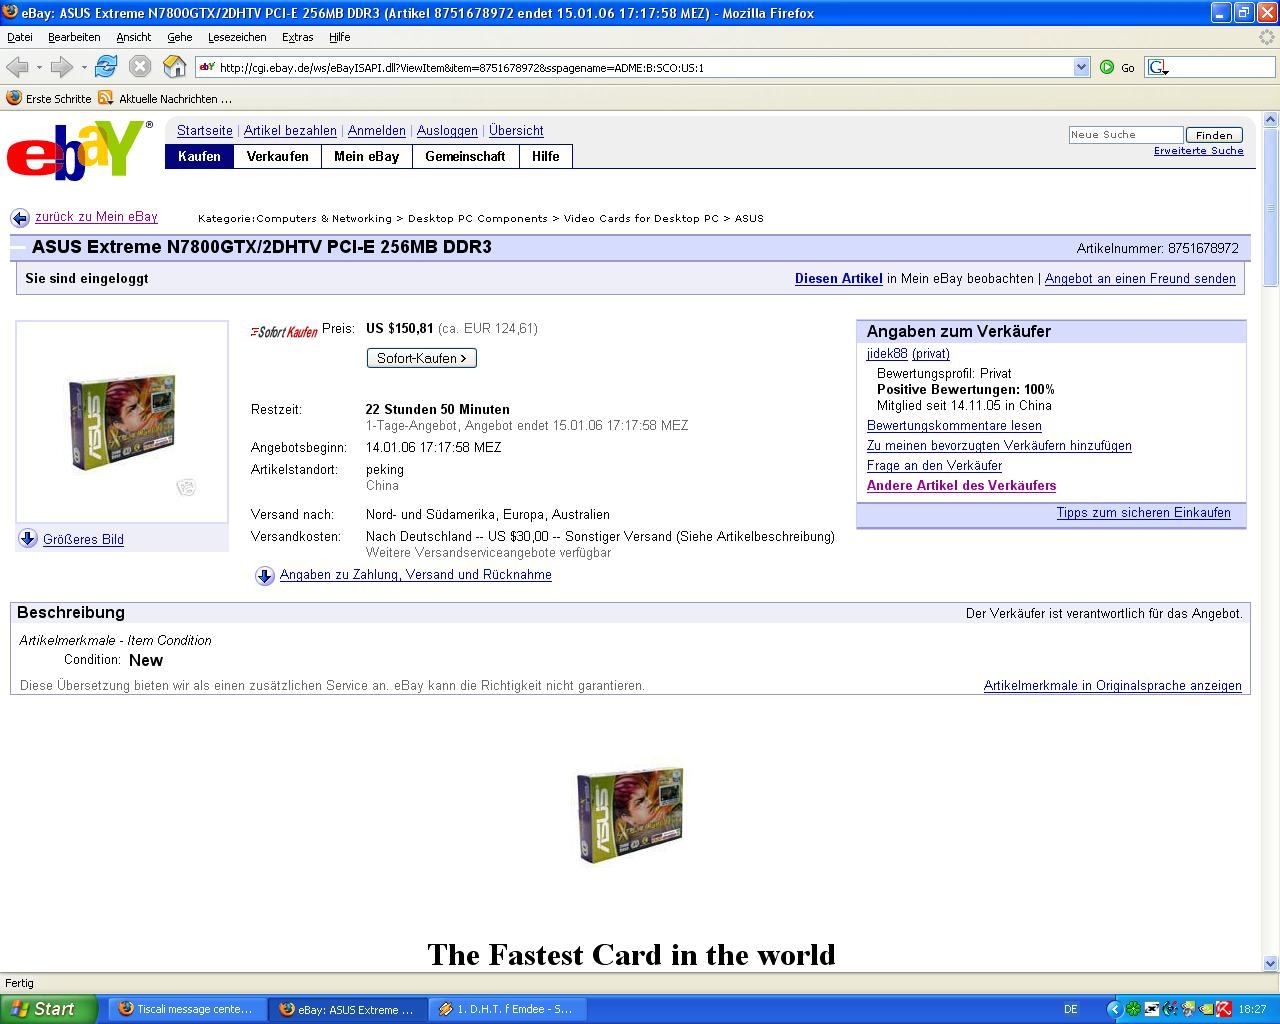Click the Firefox Forward arrow button
Screen dimensions: 1280x1024
pyautogui.click(x=61, y=67)
